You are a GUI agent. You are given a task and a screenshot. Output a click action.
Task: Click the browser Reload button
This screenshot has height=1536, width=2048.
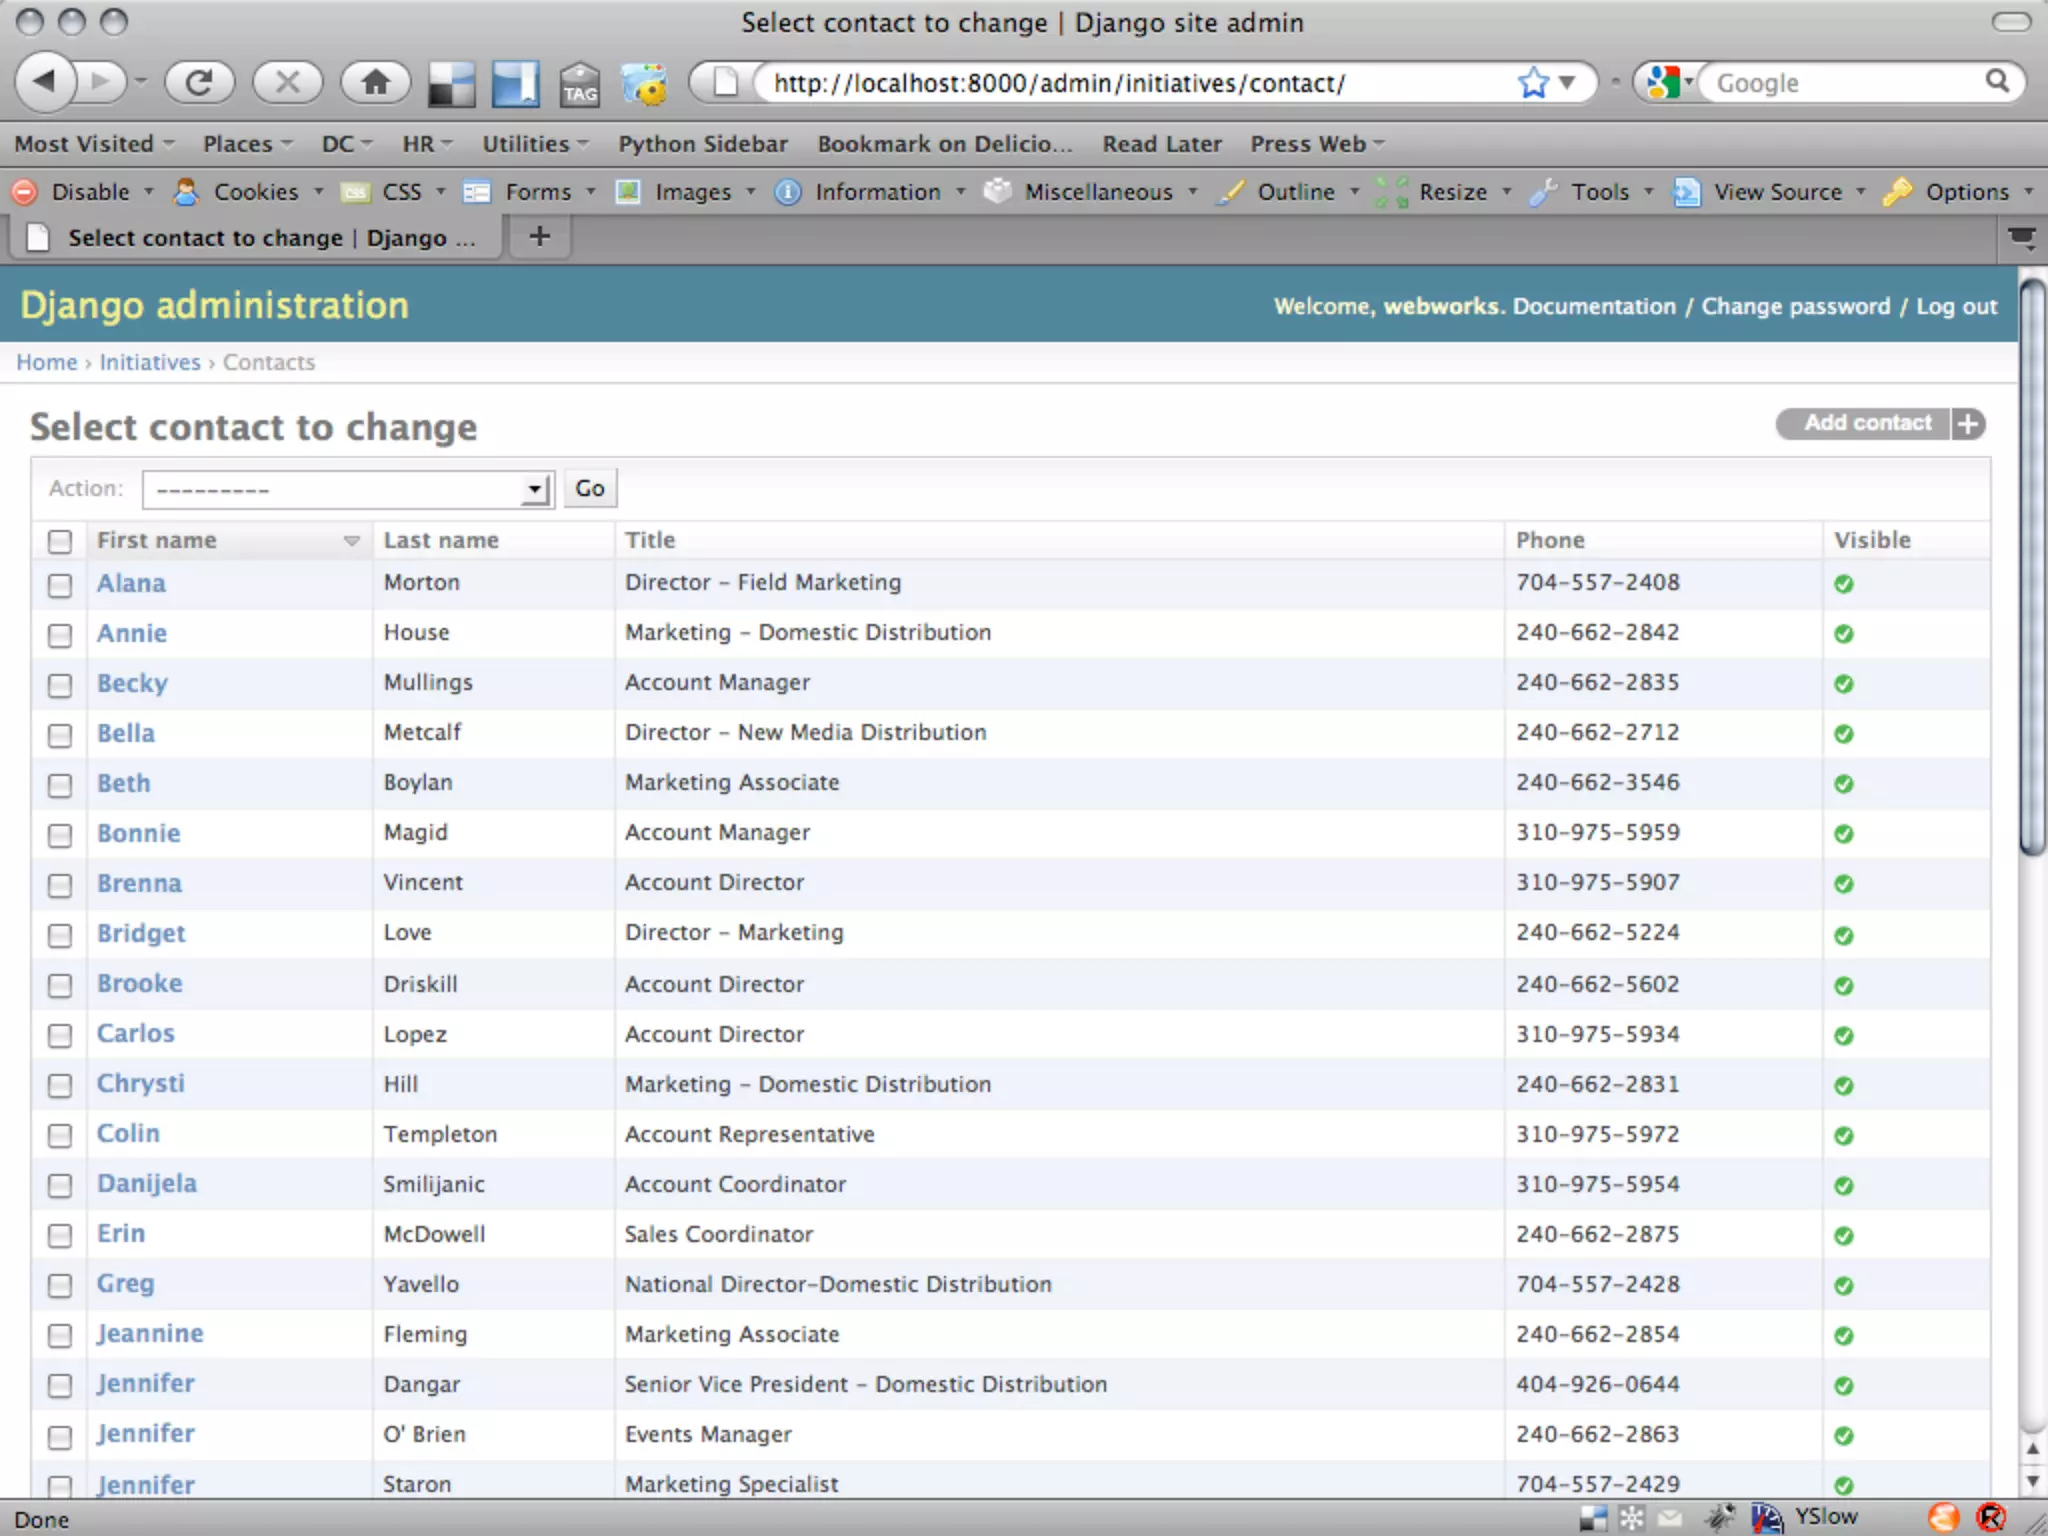click(x=199, y=82)
